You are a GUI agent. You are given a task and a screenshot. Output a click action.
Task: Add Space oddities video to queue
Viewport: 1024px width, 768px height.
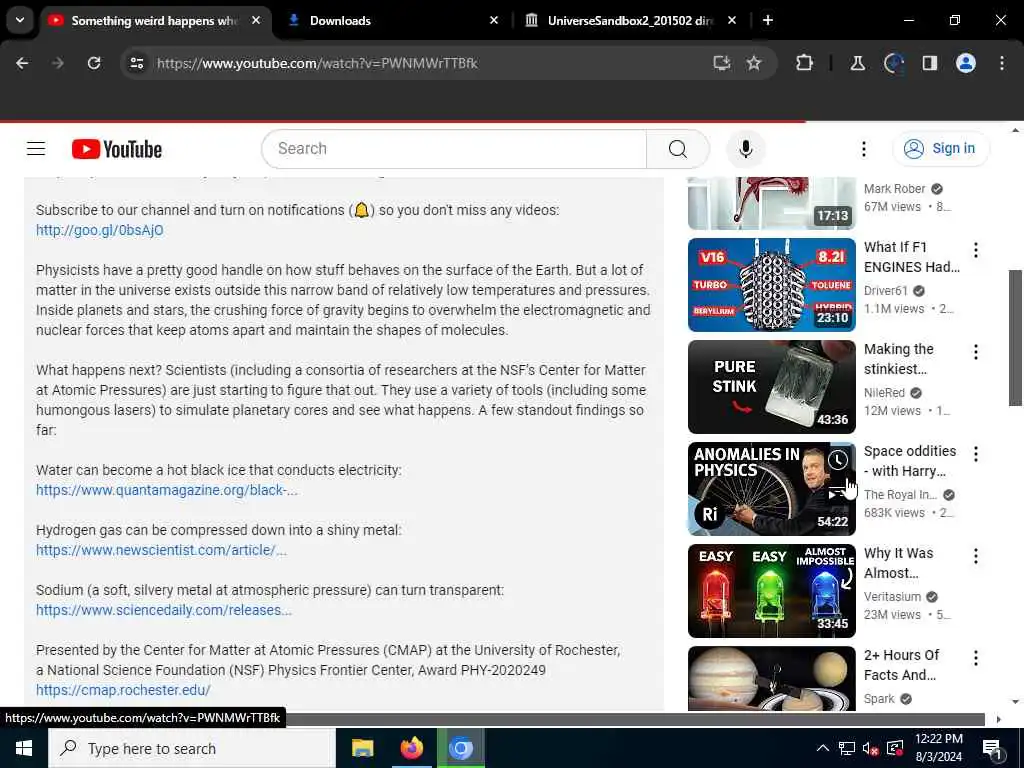click(x=838, y=491)
